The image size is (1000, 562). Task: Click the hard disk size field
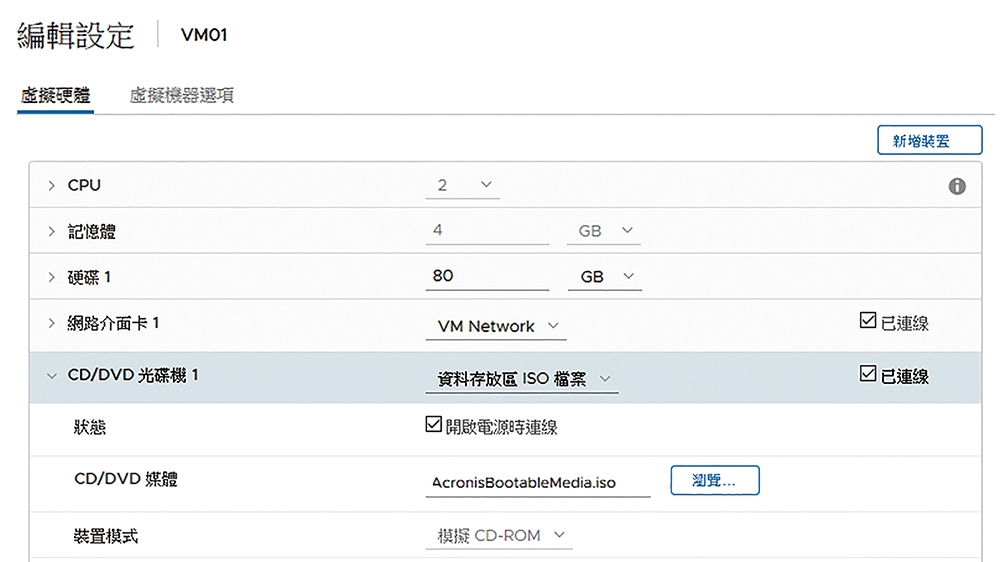(487, 277)
